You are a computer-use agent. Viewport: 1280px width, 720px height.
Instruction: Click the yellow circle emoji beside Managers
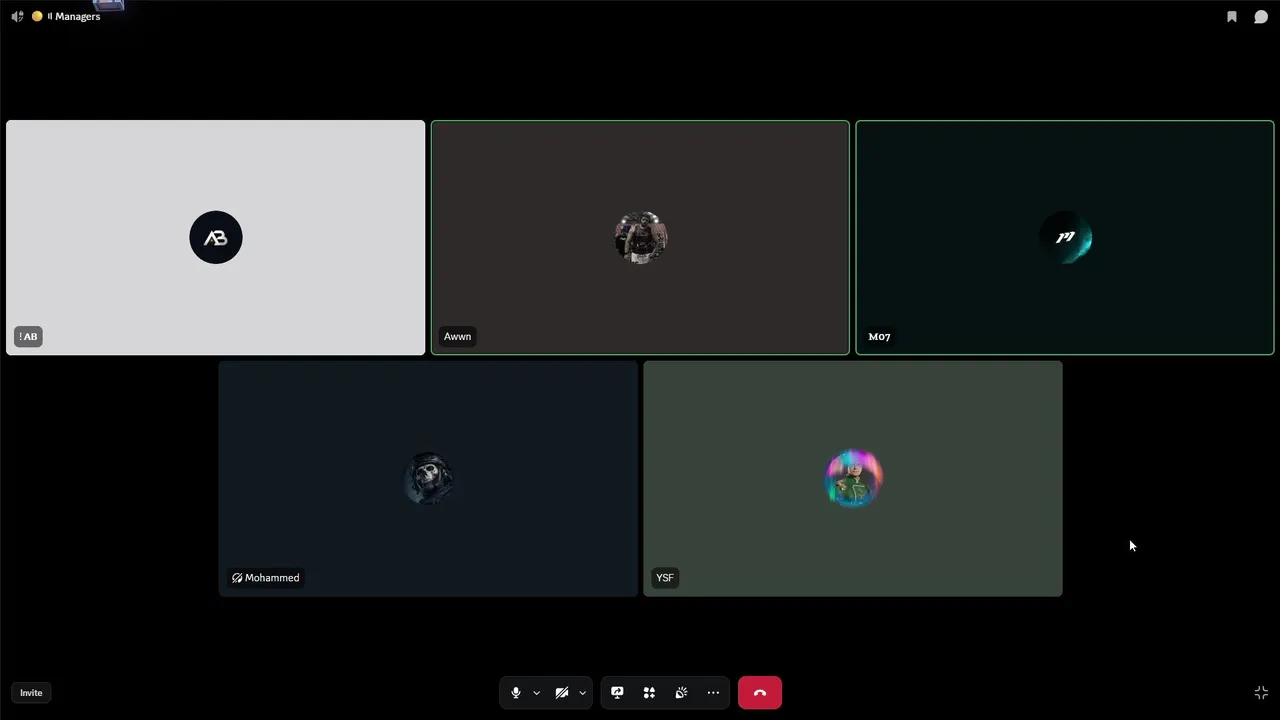pos(37,17)
